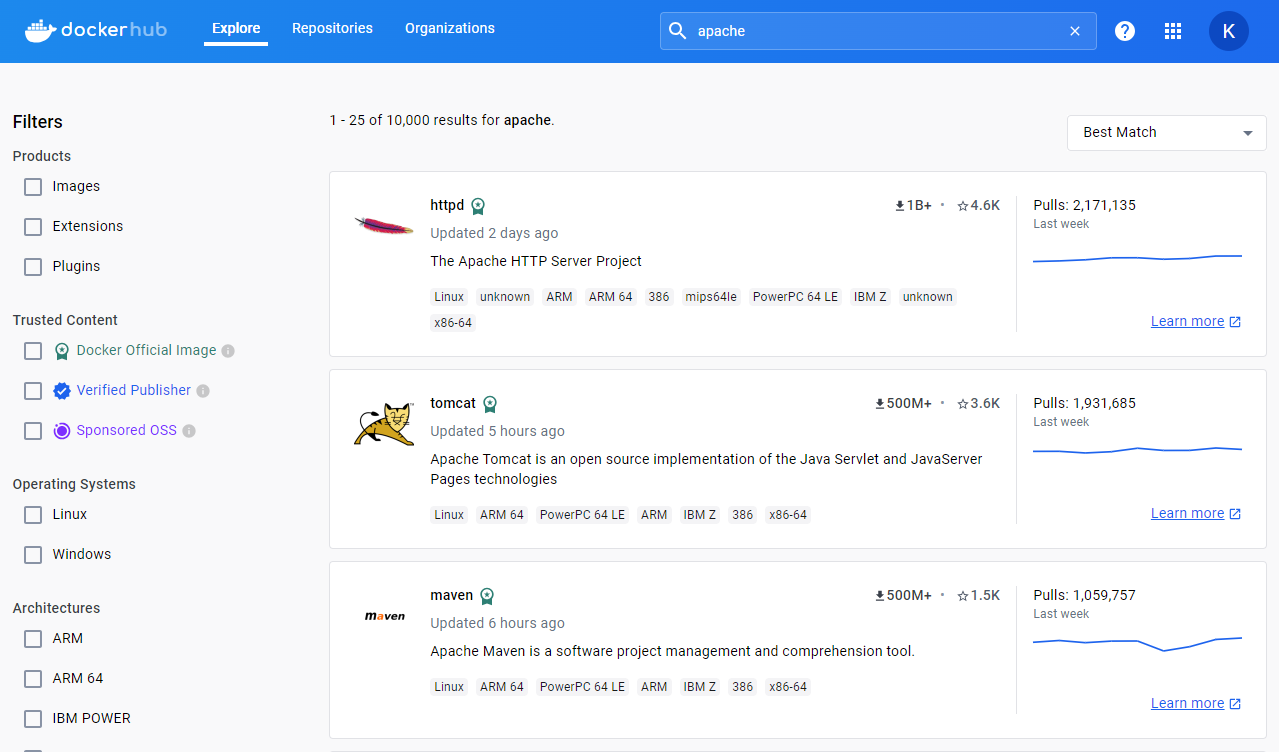The height and width of the screenshot is (752, 1279).
Task: Click 'Updated 5 hours ago' on tomcat
Action: pyautogui.click(x=497, y=431)
